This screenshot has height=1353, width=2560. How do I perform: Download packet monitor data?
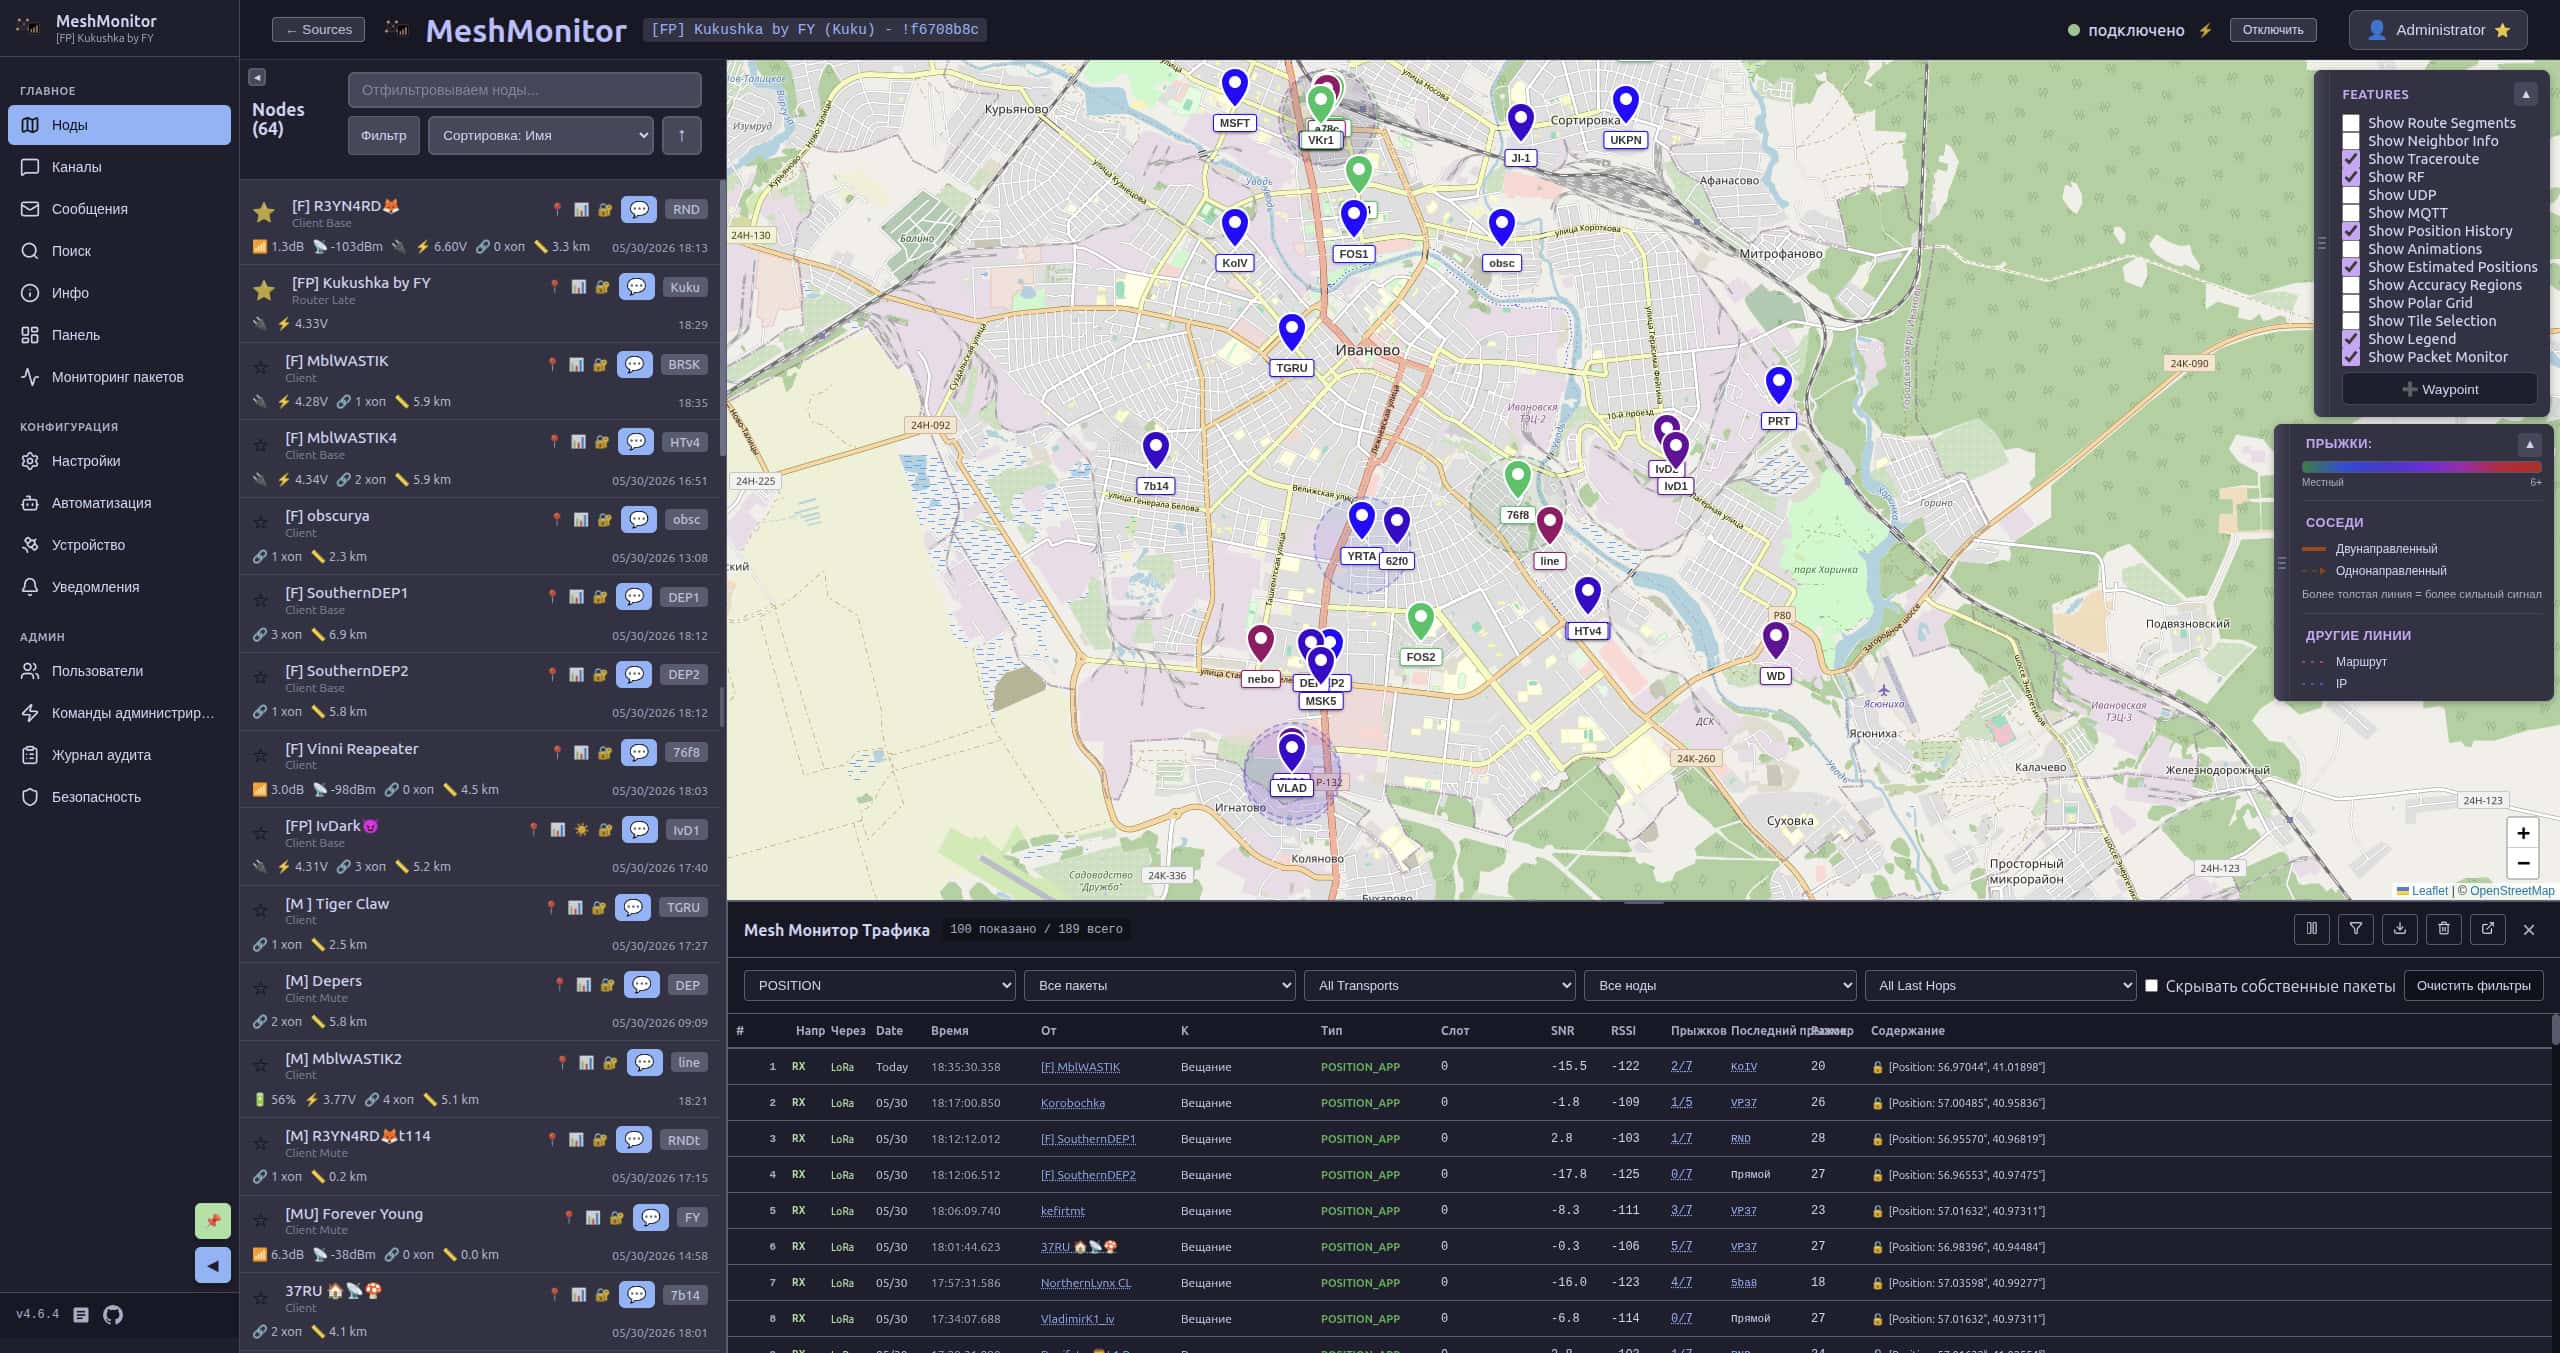tap(2400, 929)
